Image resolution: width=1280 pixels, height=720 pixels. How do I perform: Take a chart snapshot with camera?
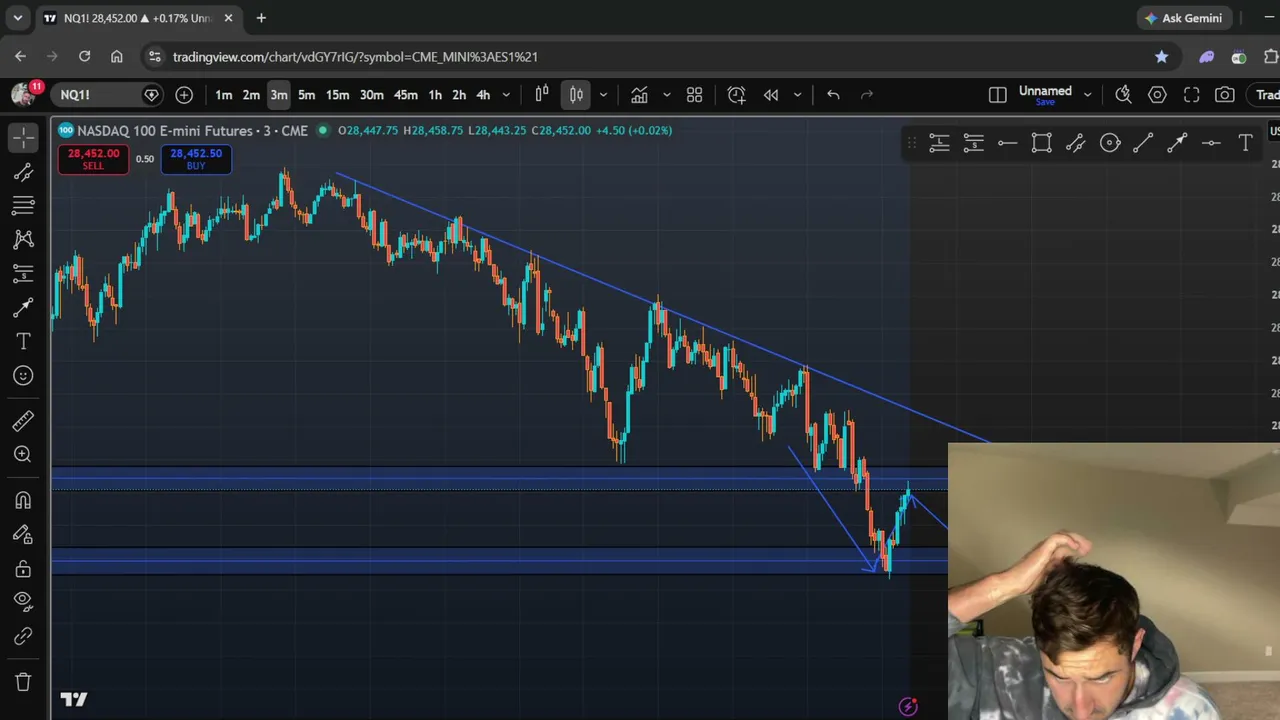(1225, 95)
